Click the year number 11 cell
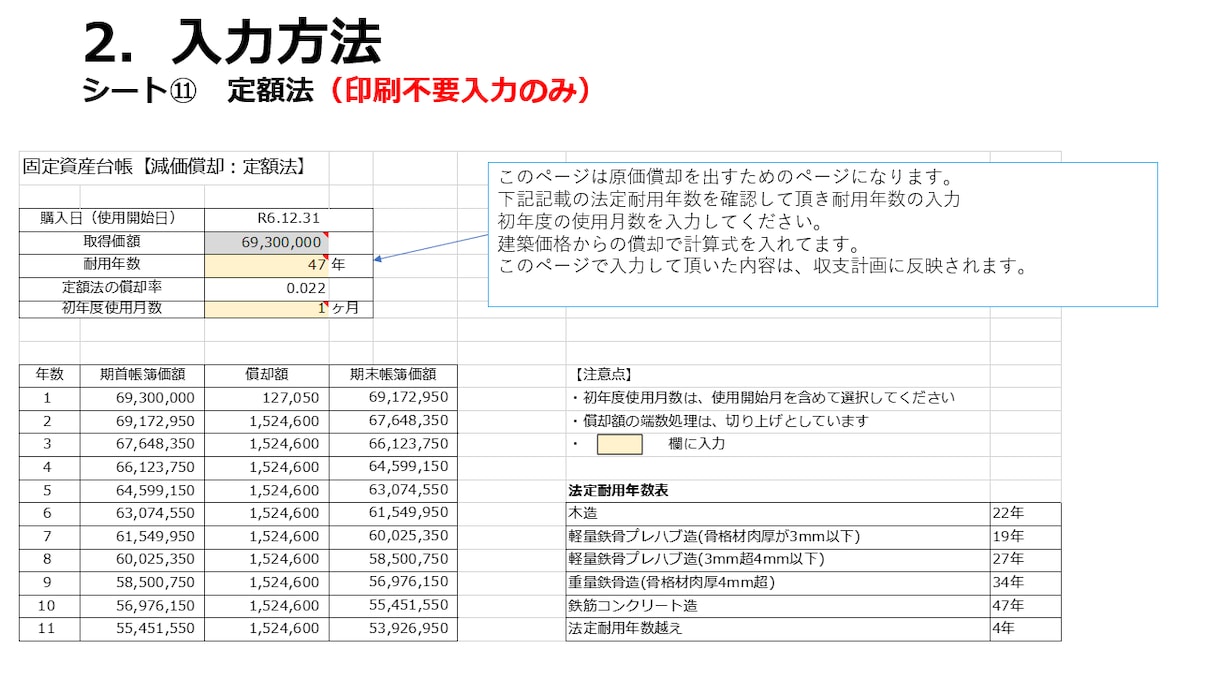The image size is (1220, 679). point(50,629)
